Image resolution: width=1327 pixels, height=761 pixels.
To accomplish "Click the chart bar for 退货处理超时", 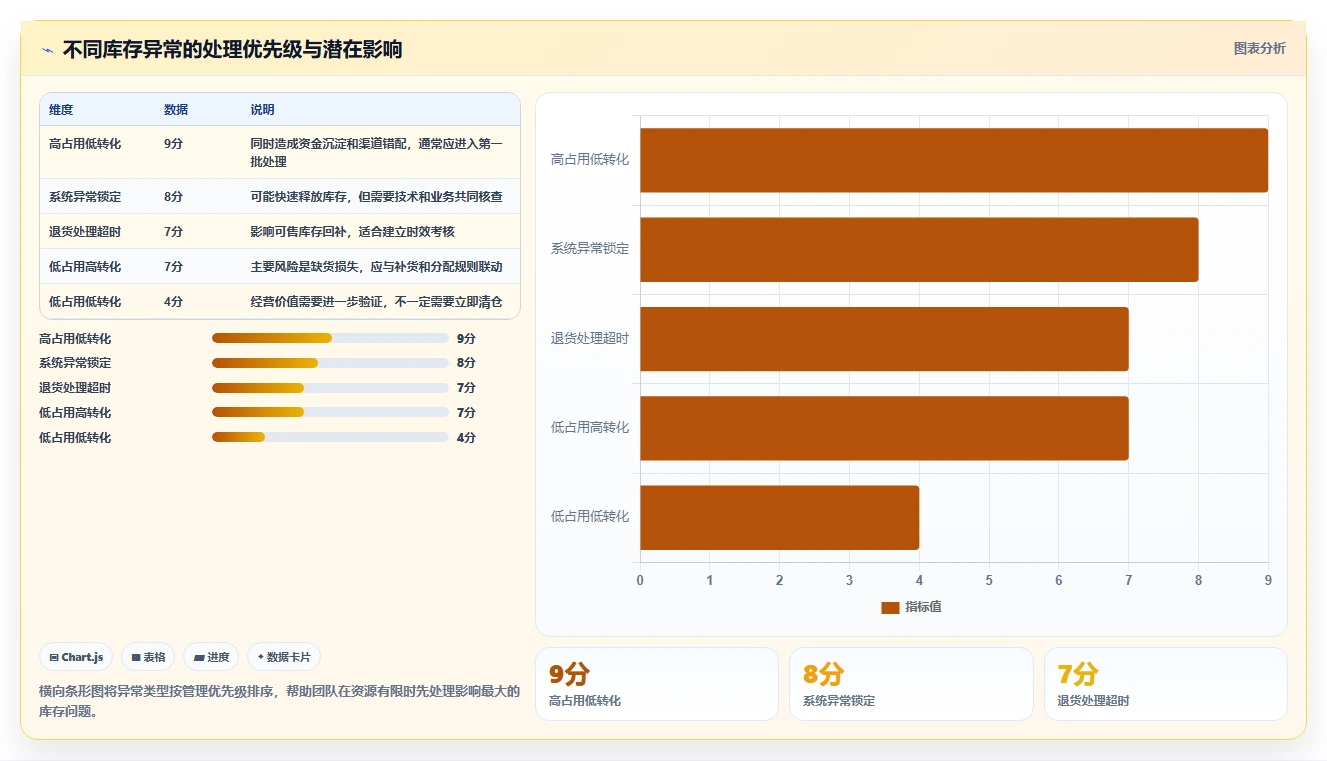I will [x=884, y=338].
